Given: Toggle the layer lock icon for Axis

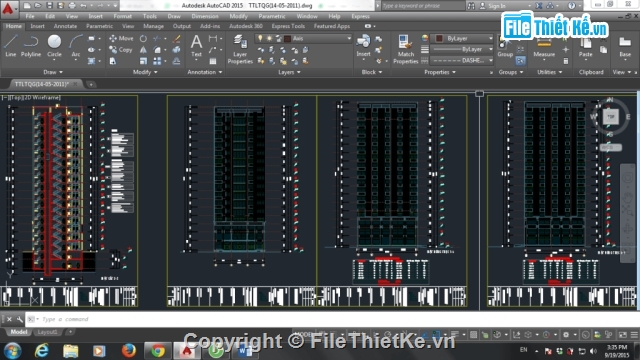Looking at the screenshot, I should point(278,38).
